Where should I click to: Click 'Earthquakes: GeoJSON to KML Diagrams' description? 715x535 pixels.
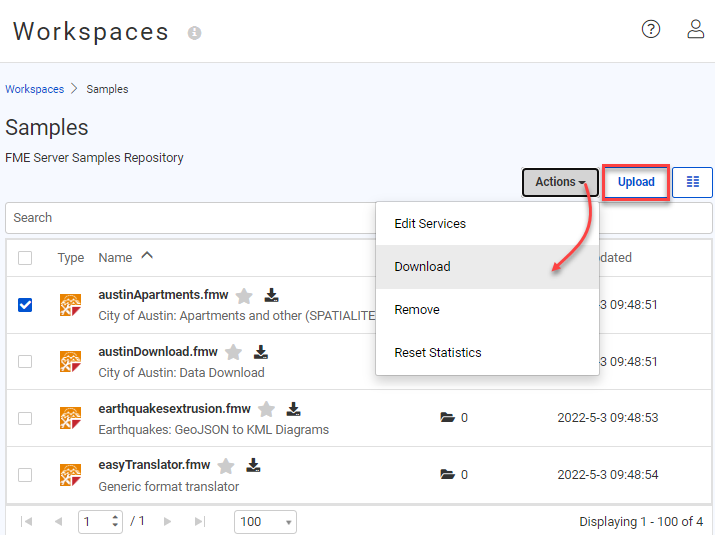tap(213, 430)
